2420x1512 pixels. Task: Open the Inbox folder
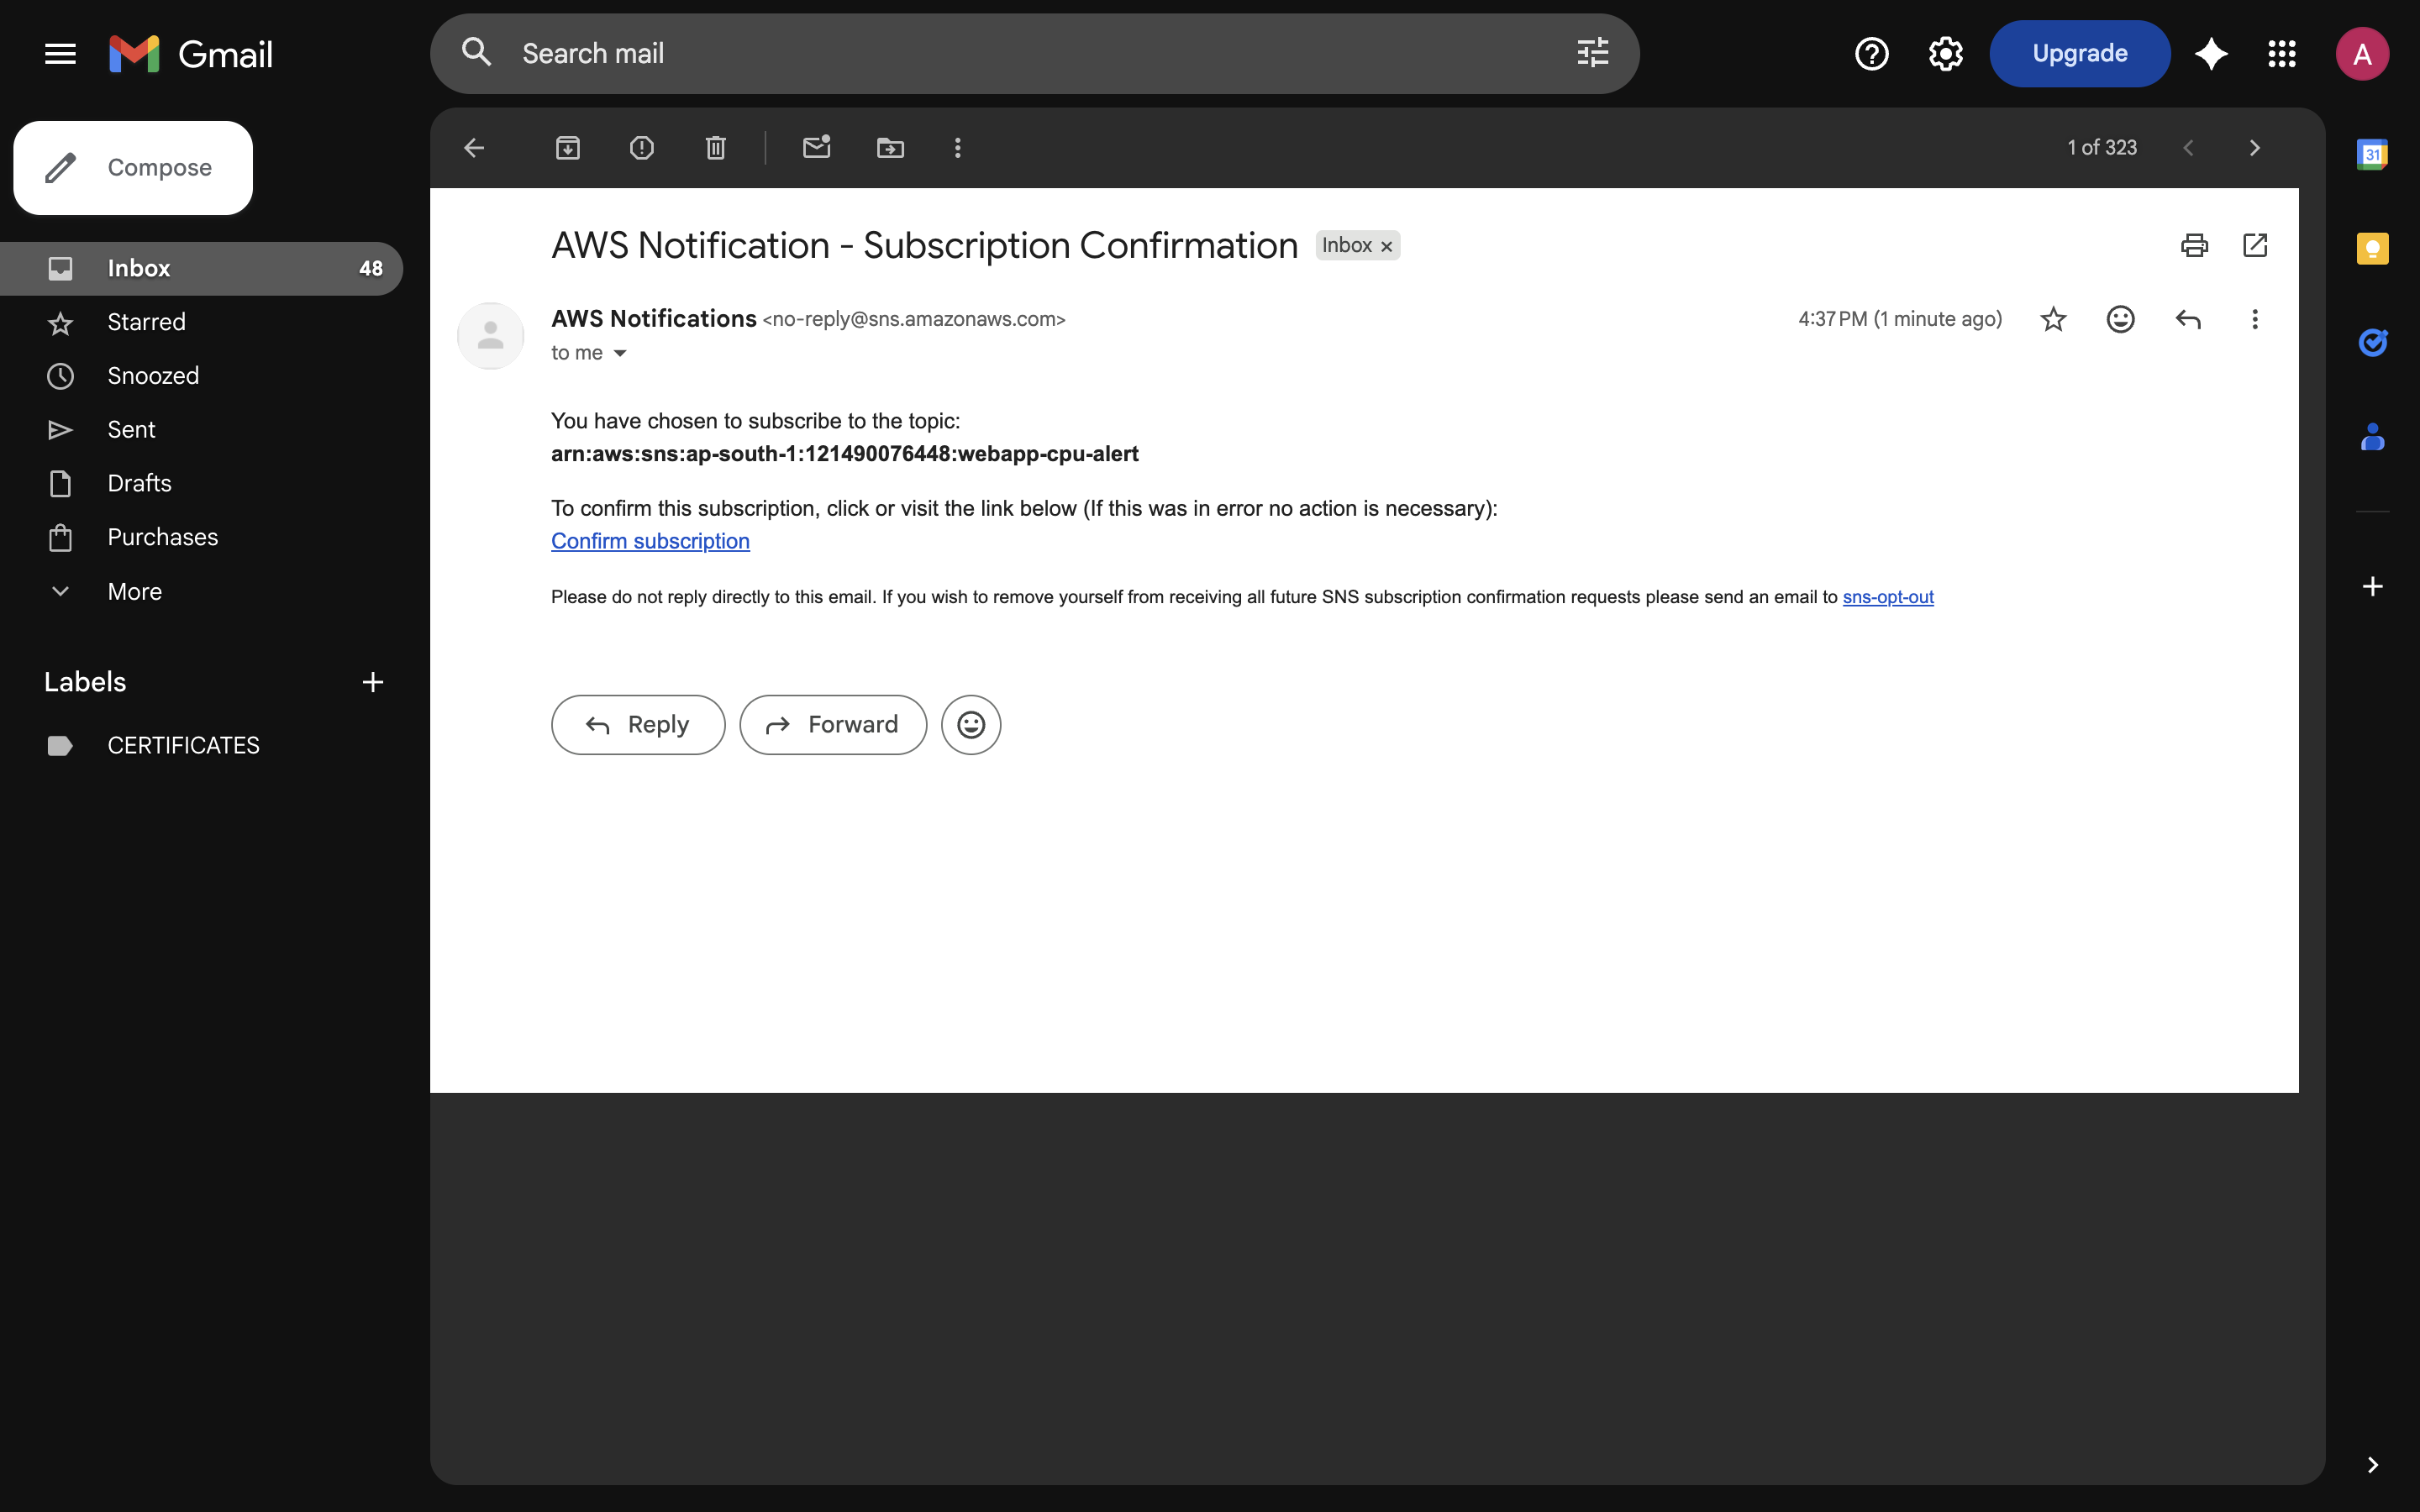tap(139, 267)
